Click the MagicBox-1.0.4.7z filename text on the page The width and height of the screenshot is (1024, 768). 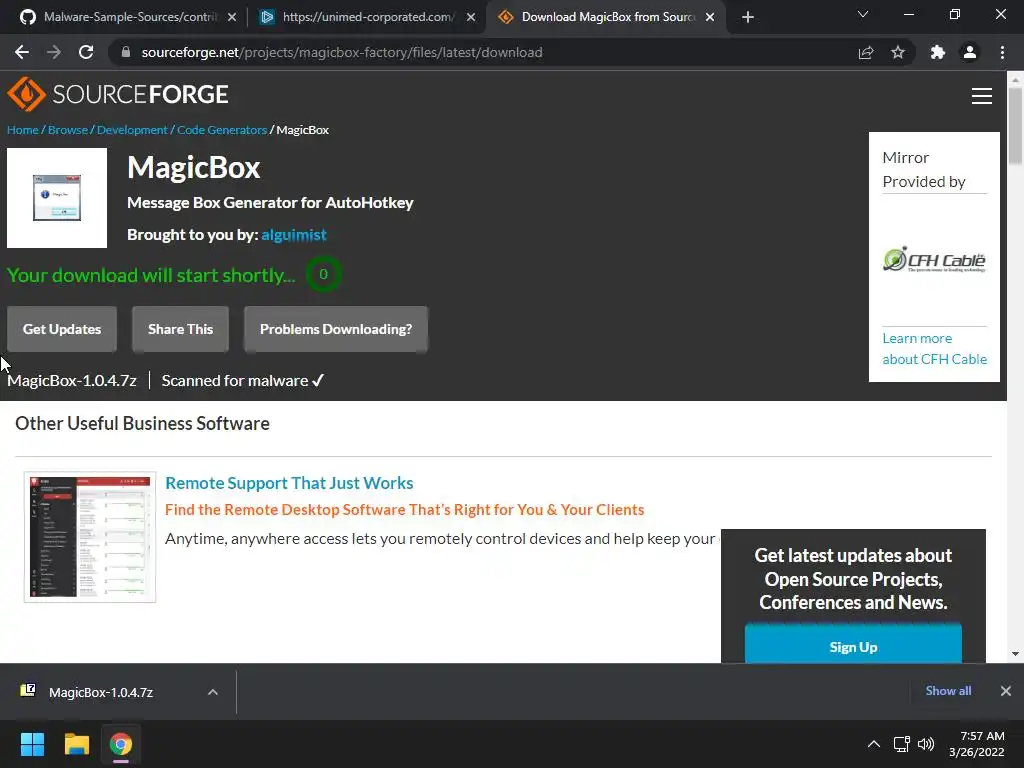click(x=72, y=381)
